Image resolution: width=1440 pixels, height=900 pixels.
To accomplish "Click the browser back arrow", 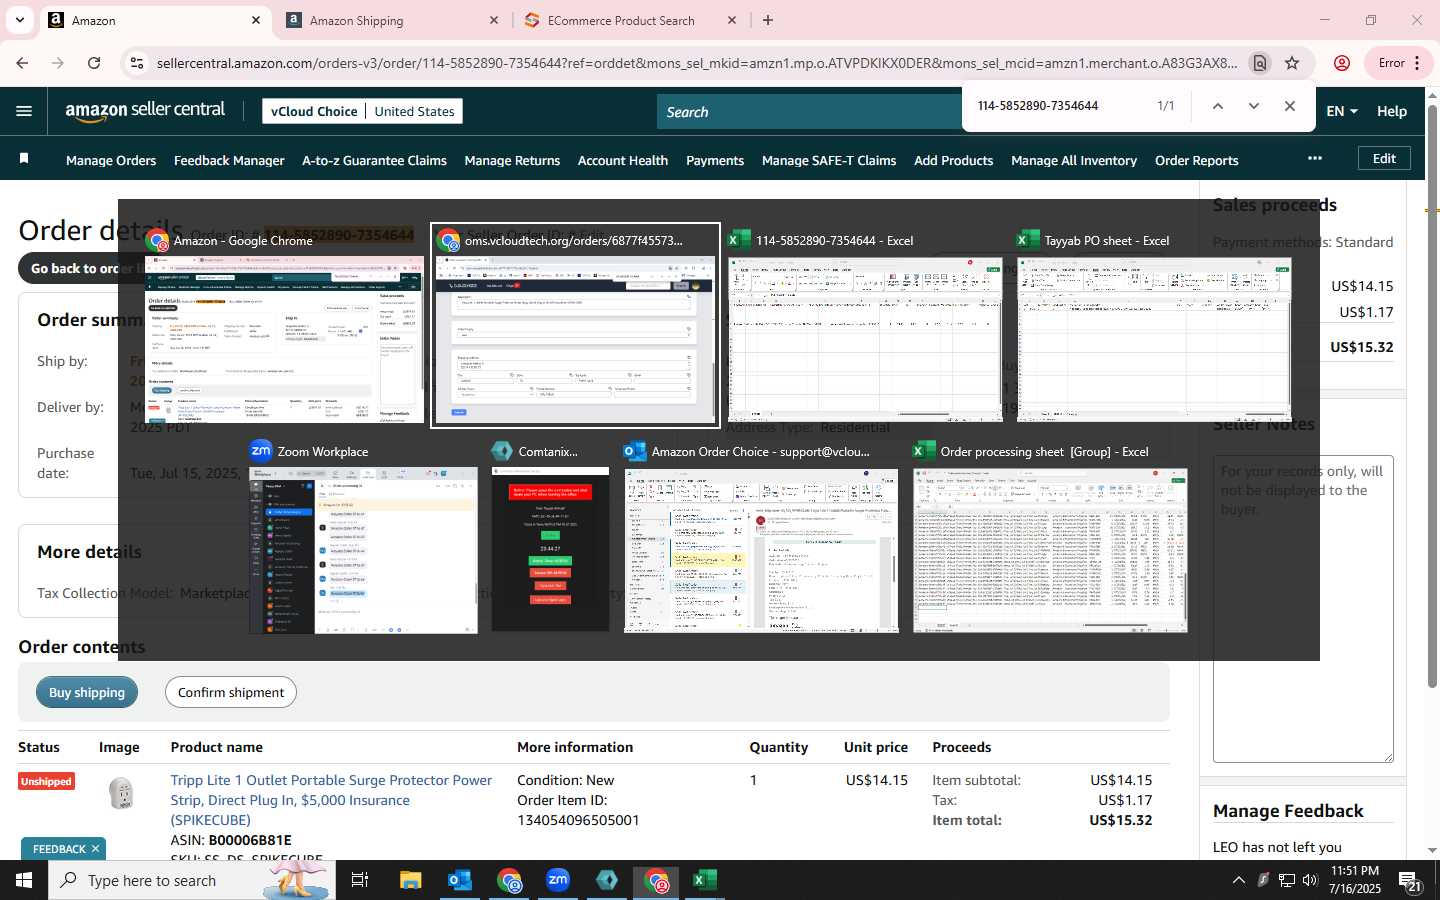I will pos(22,63).
